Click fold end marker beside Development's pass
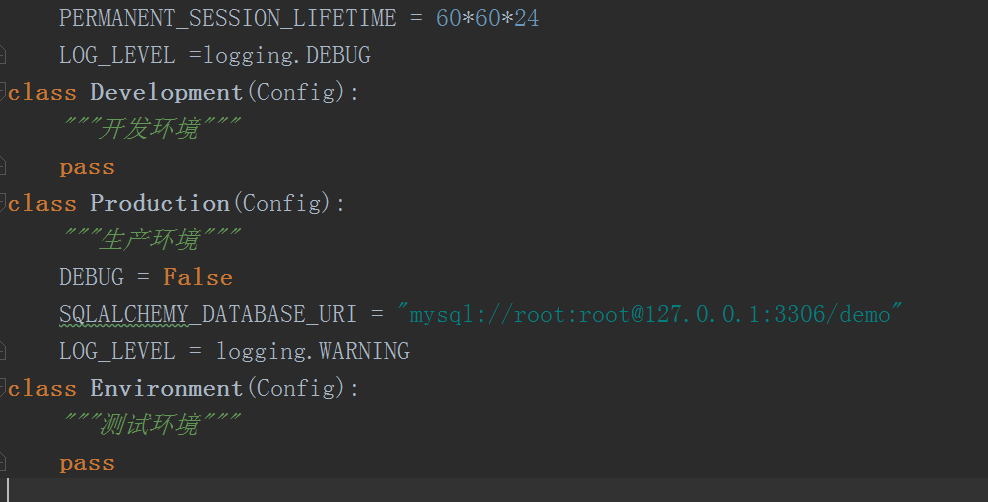Image resolution: width=988 pixels, height=502 pixels. pos(3,166)
